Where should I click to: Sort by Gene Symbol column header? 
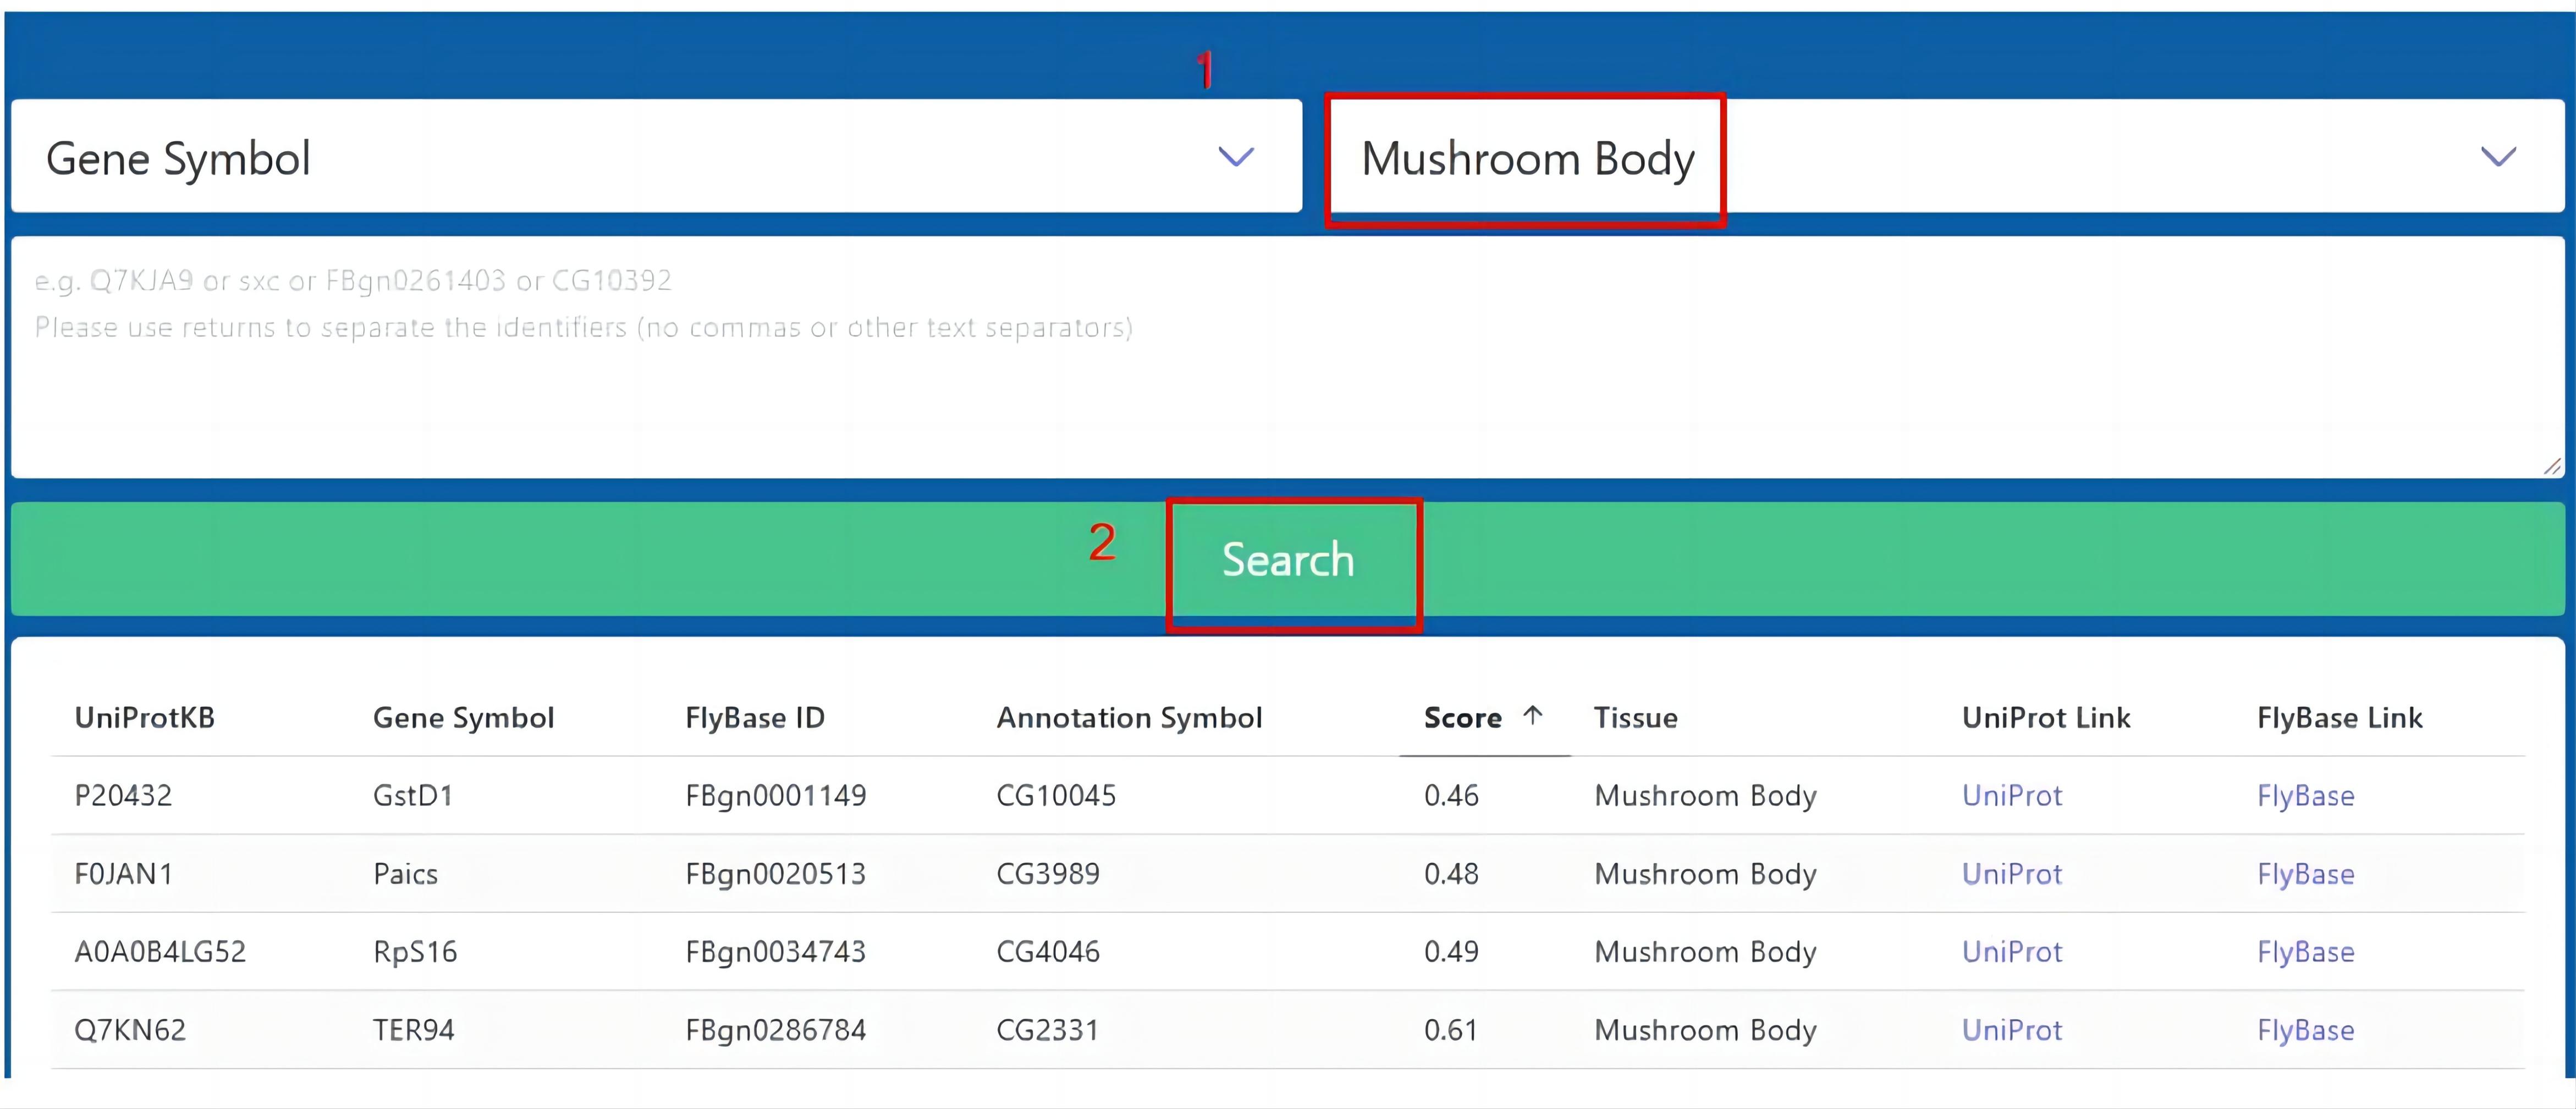[x=463, y=719]
